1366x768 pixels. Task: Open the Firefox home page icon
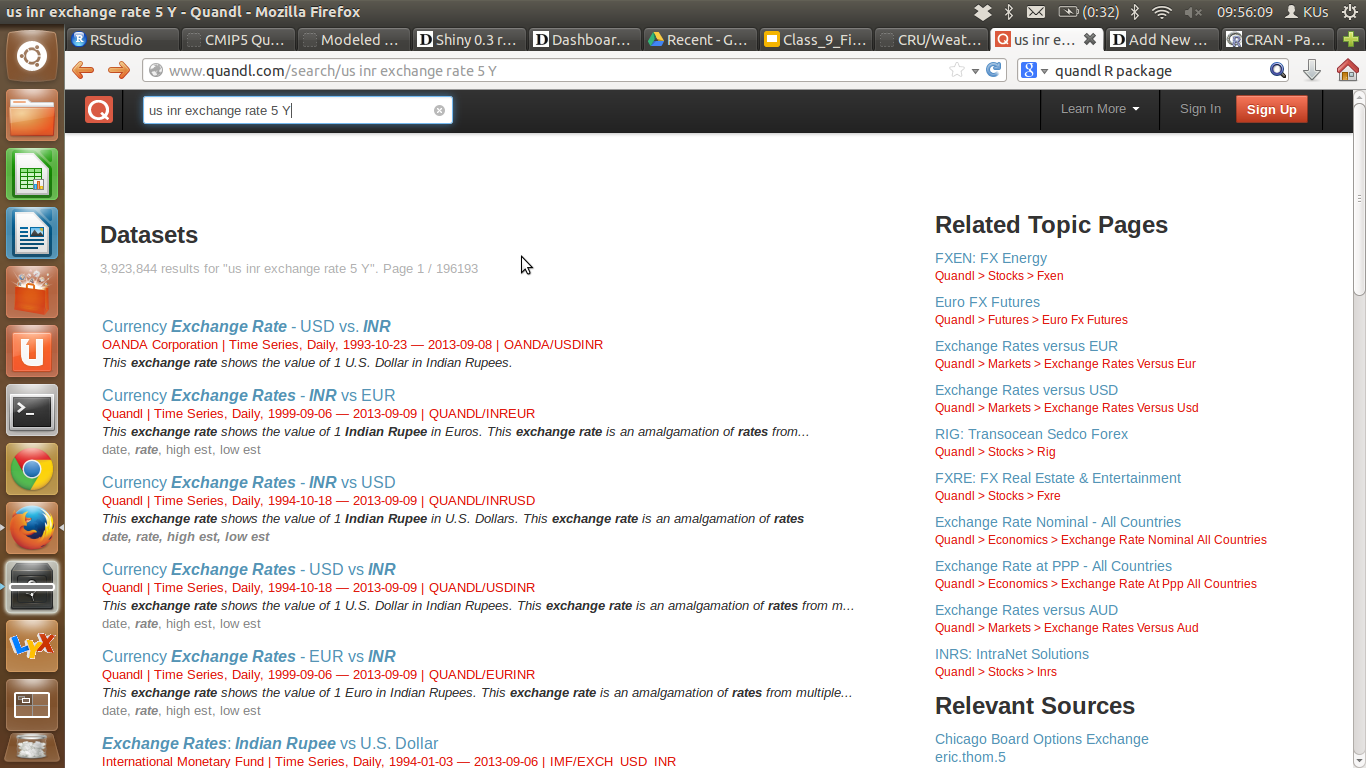tap(1347, 70)
